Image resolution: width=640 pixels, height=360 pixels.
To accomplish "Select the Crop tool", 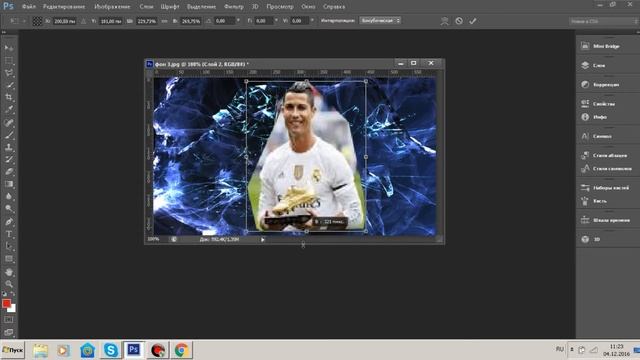I will point(9,97).
